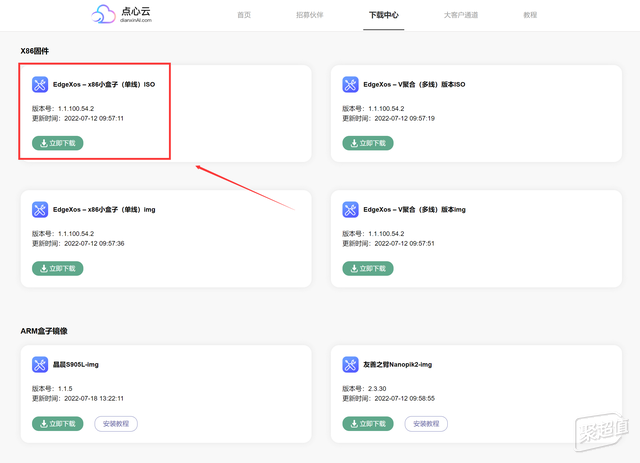Click update time 2022-07-12 09:57:19

404,118
